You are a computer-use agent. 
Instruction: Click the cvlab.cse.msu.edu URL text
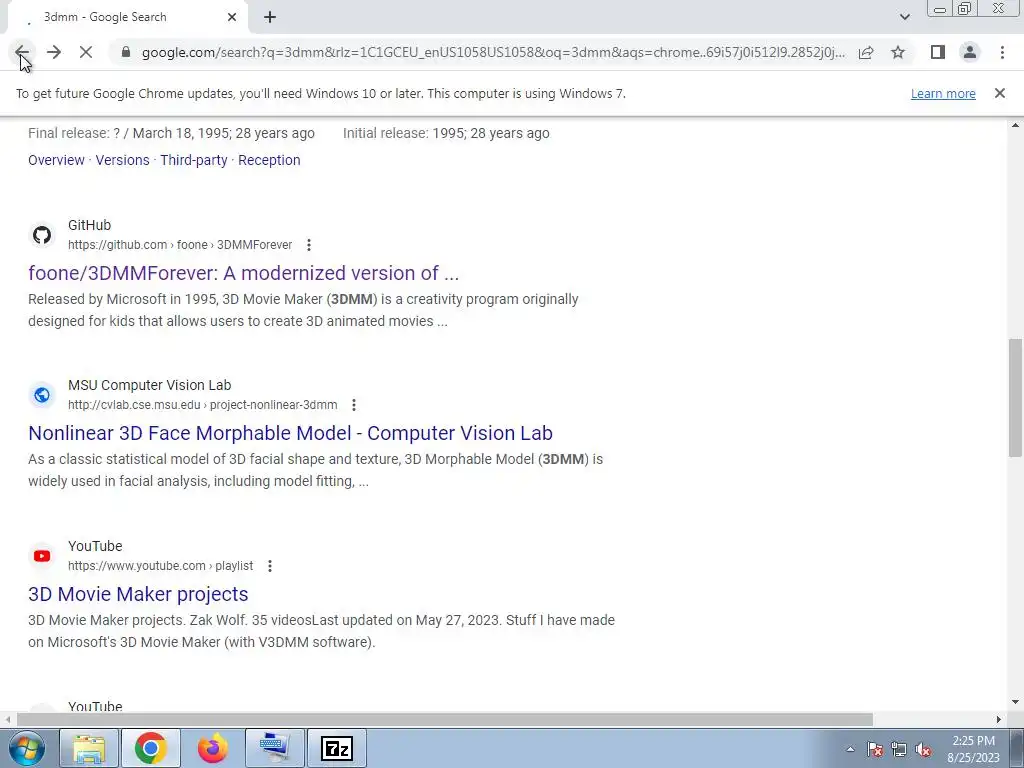202,405
